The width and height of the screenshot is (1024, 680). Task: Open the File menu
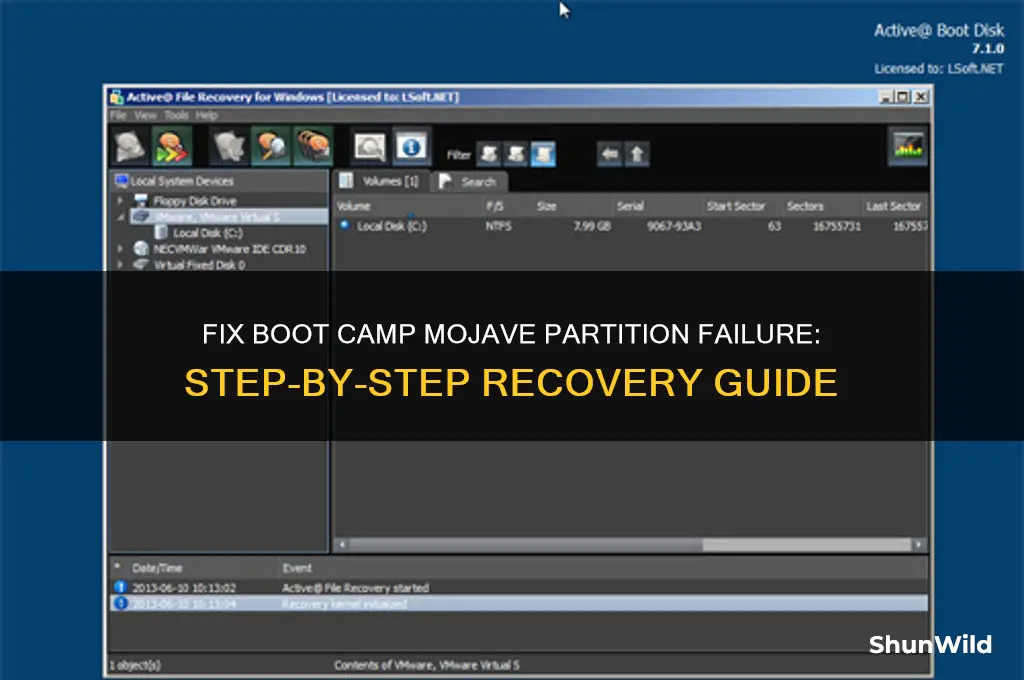click(118, 116)
